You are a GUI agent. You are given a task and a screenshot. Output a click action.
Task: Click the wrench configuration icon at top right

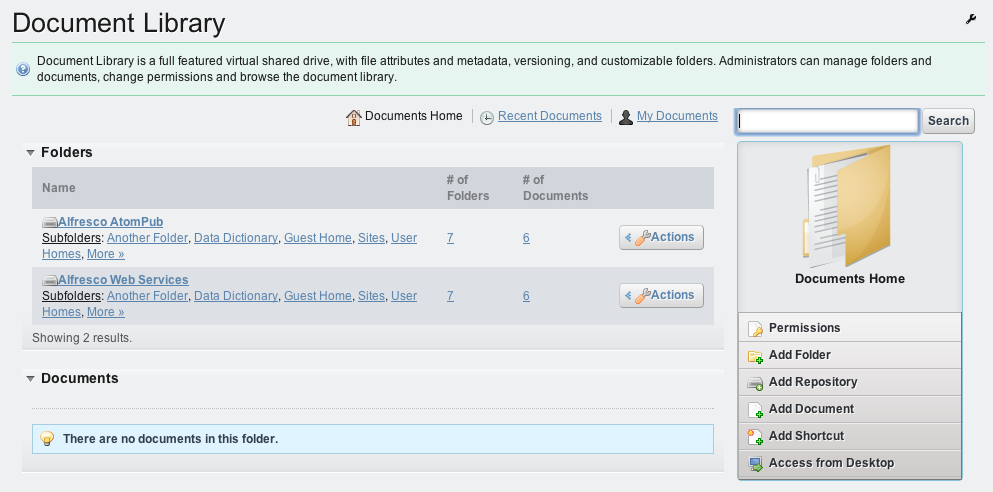pos(970,20)
